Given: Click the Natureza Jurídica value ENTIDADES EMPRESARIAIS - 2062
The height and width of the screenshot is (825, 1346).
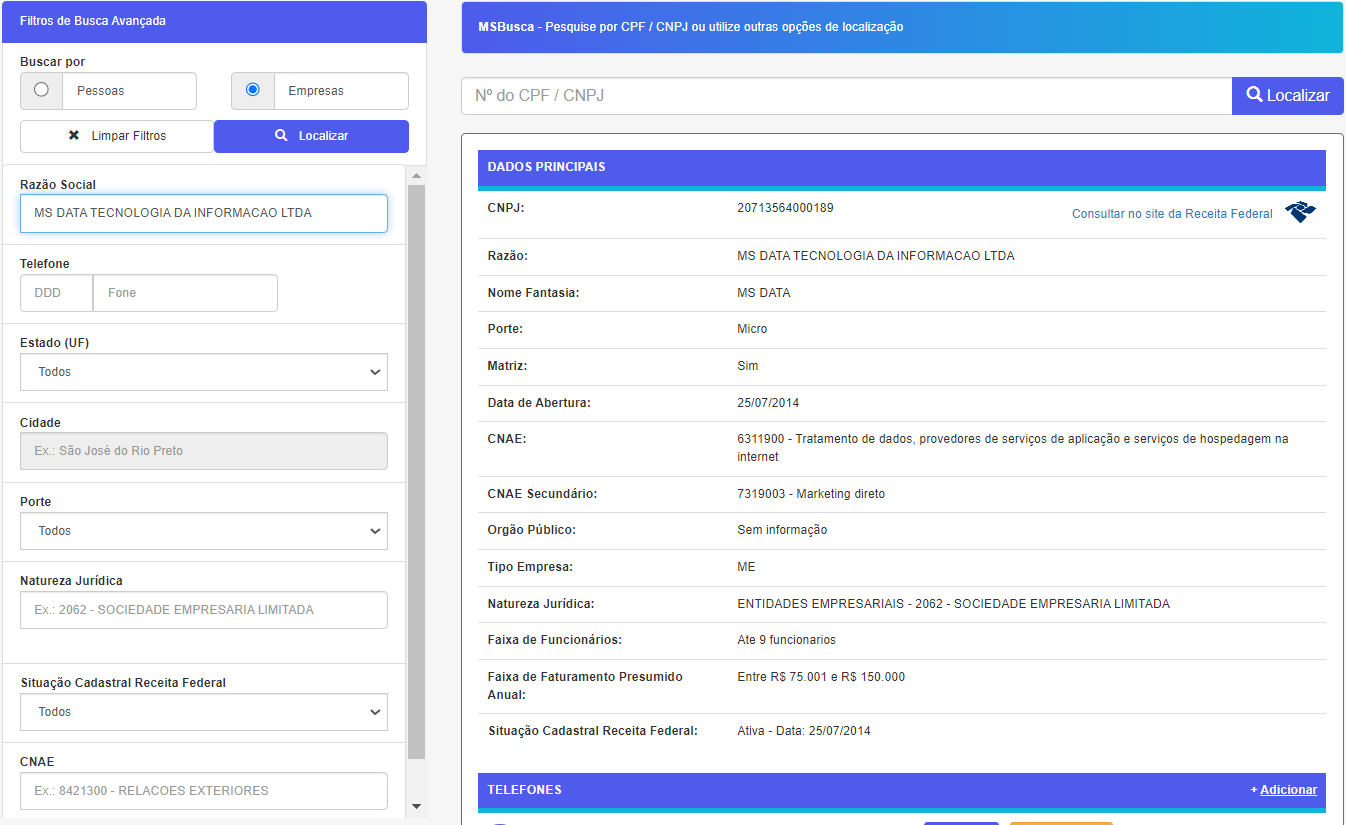Looking at the screenshot, I should pos(953,604).
